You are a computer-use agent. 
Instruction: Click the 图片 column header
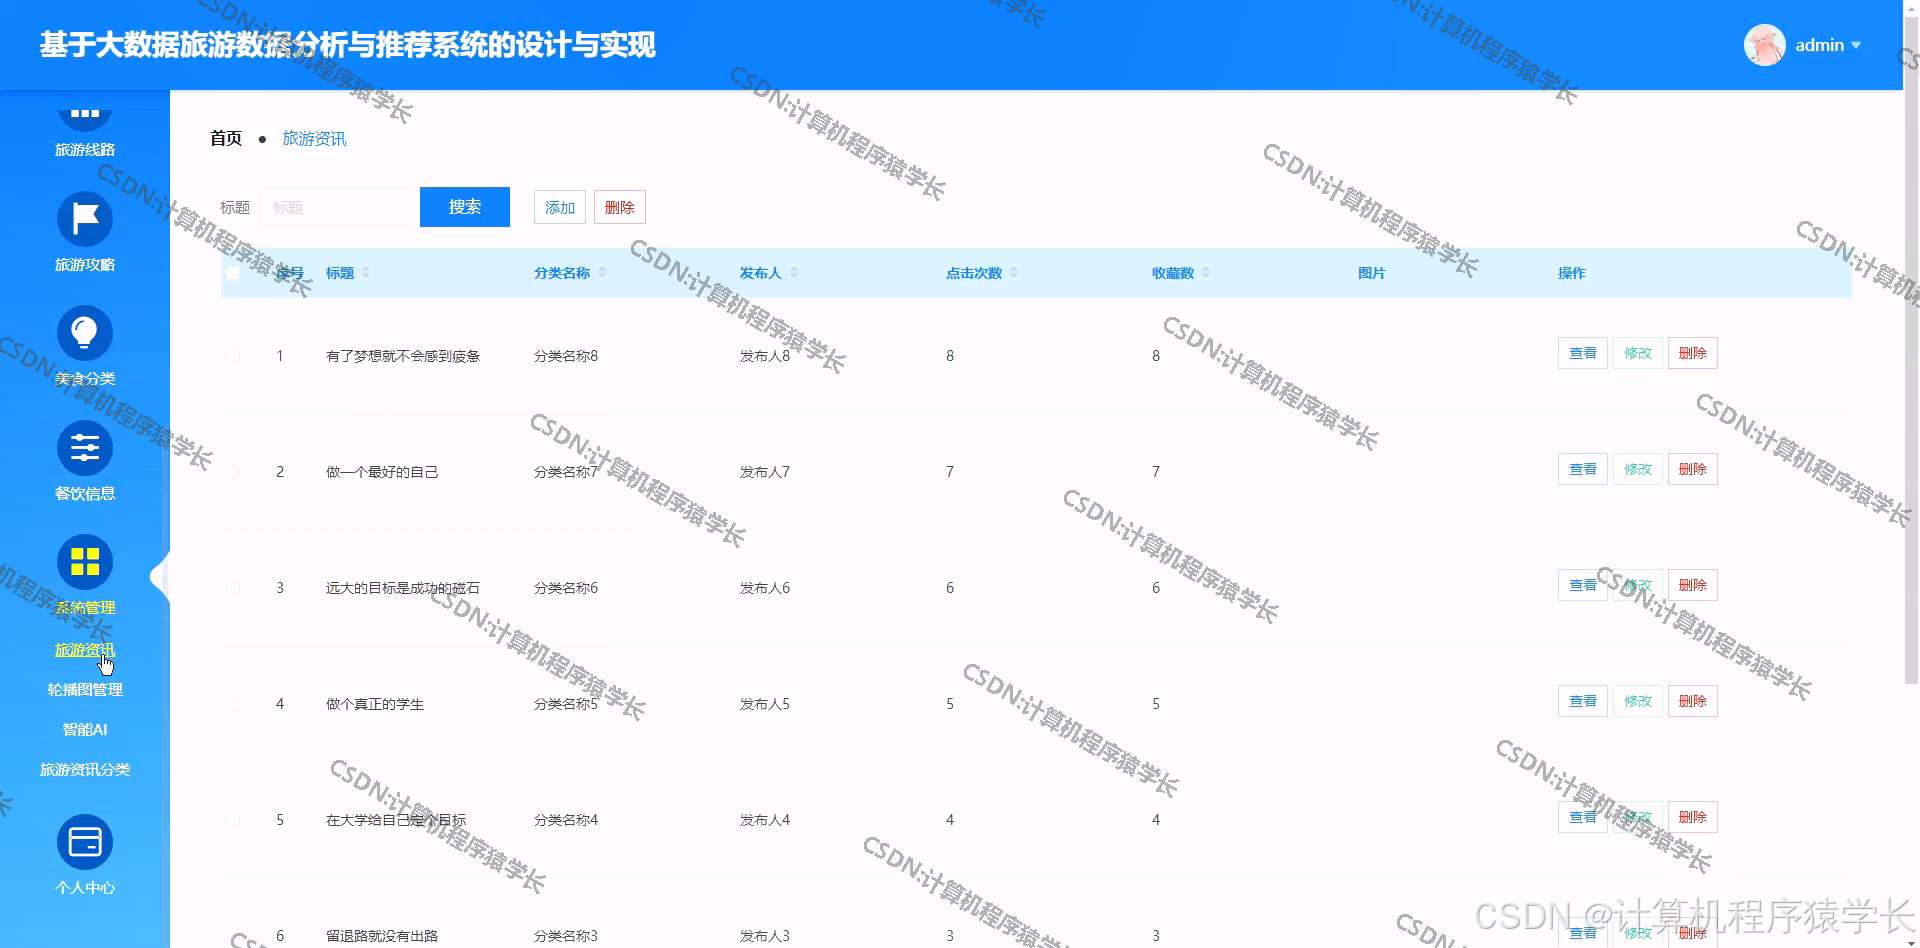pos(1372,273)
